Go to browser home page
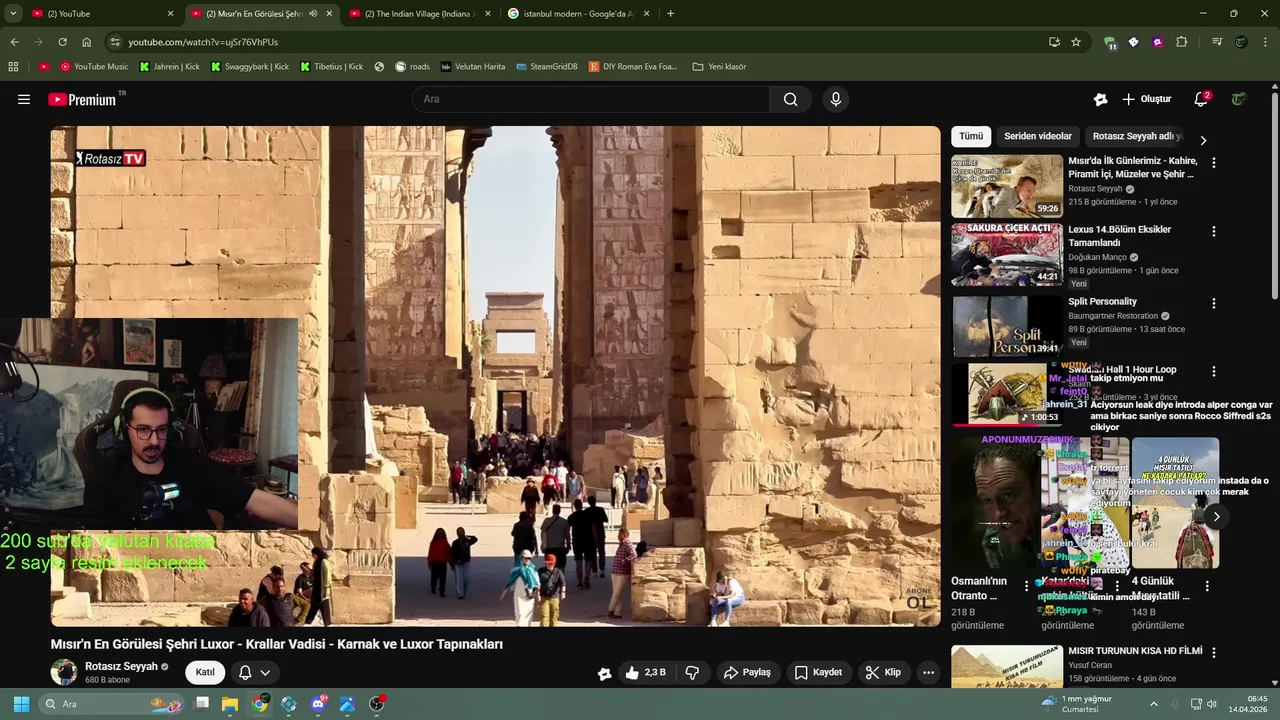 pyautogui.click(x=87, y=42)
